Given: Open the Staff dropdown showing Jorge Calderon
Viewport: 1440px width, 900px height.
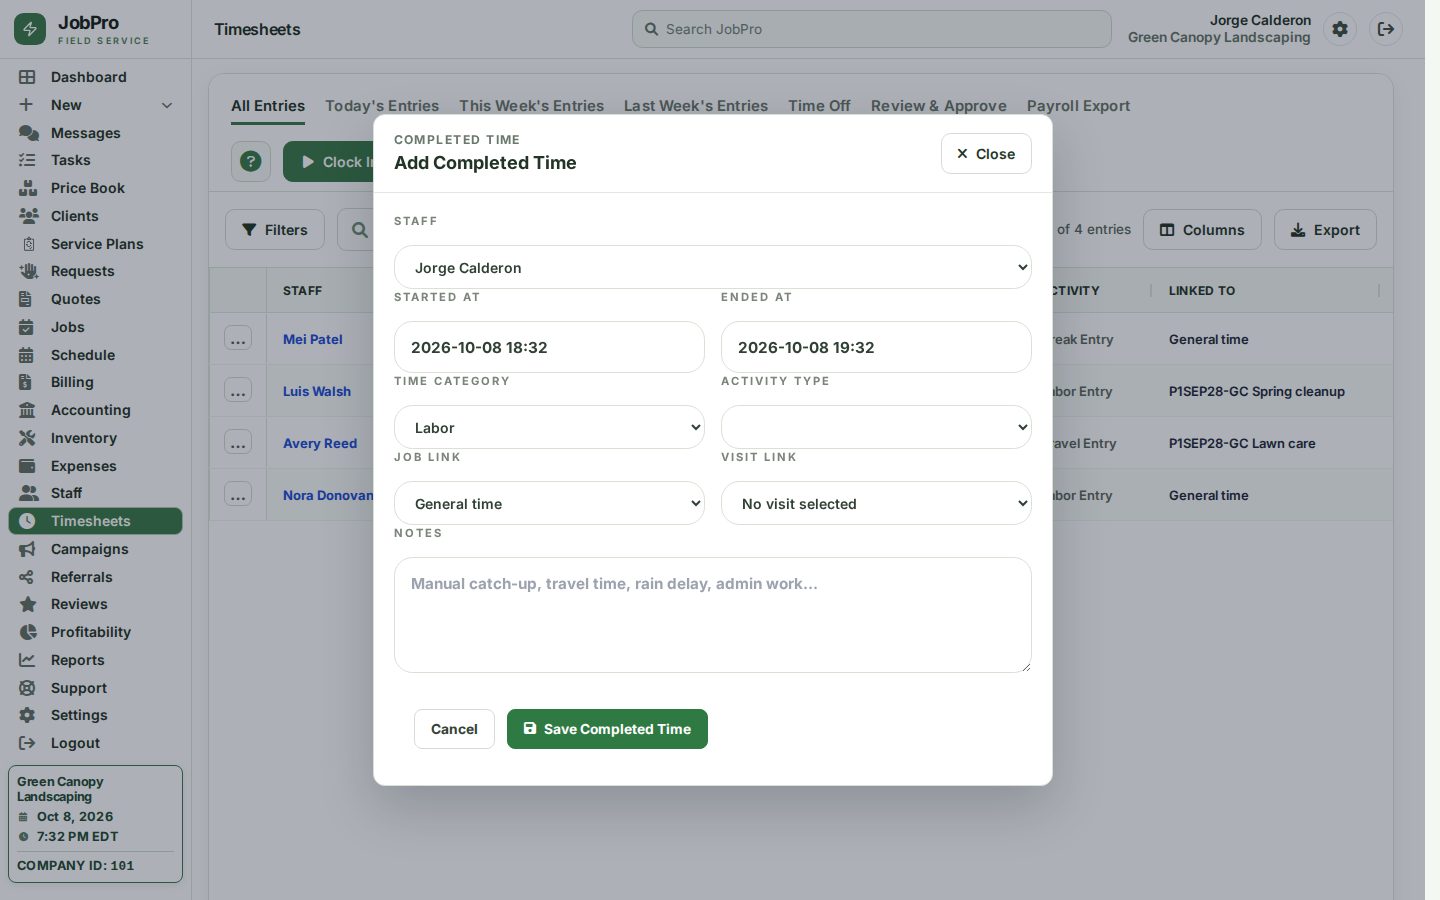Looking at the screenshot, I should coord(713,267).
